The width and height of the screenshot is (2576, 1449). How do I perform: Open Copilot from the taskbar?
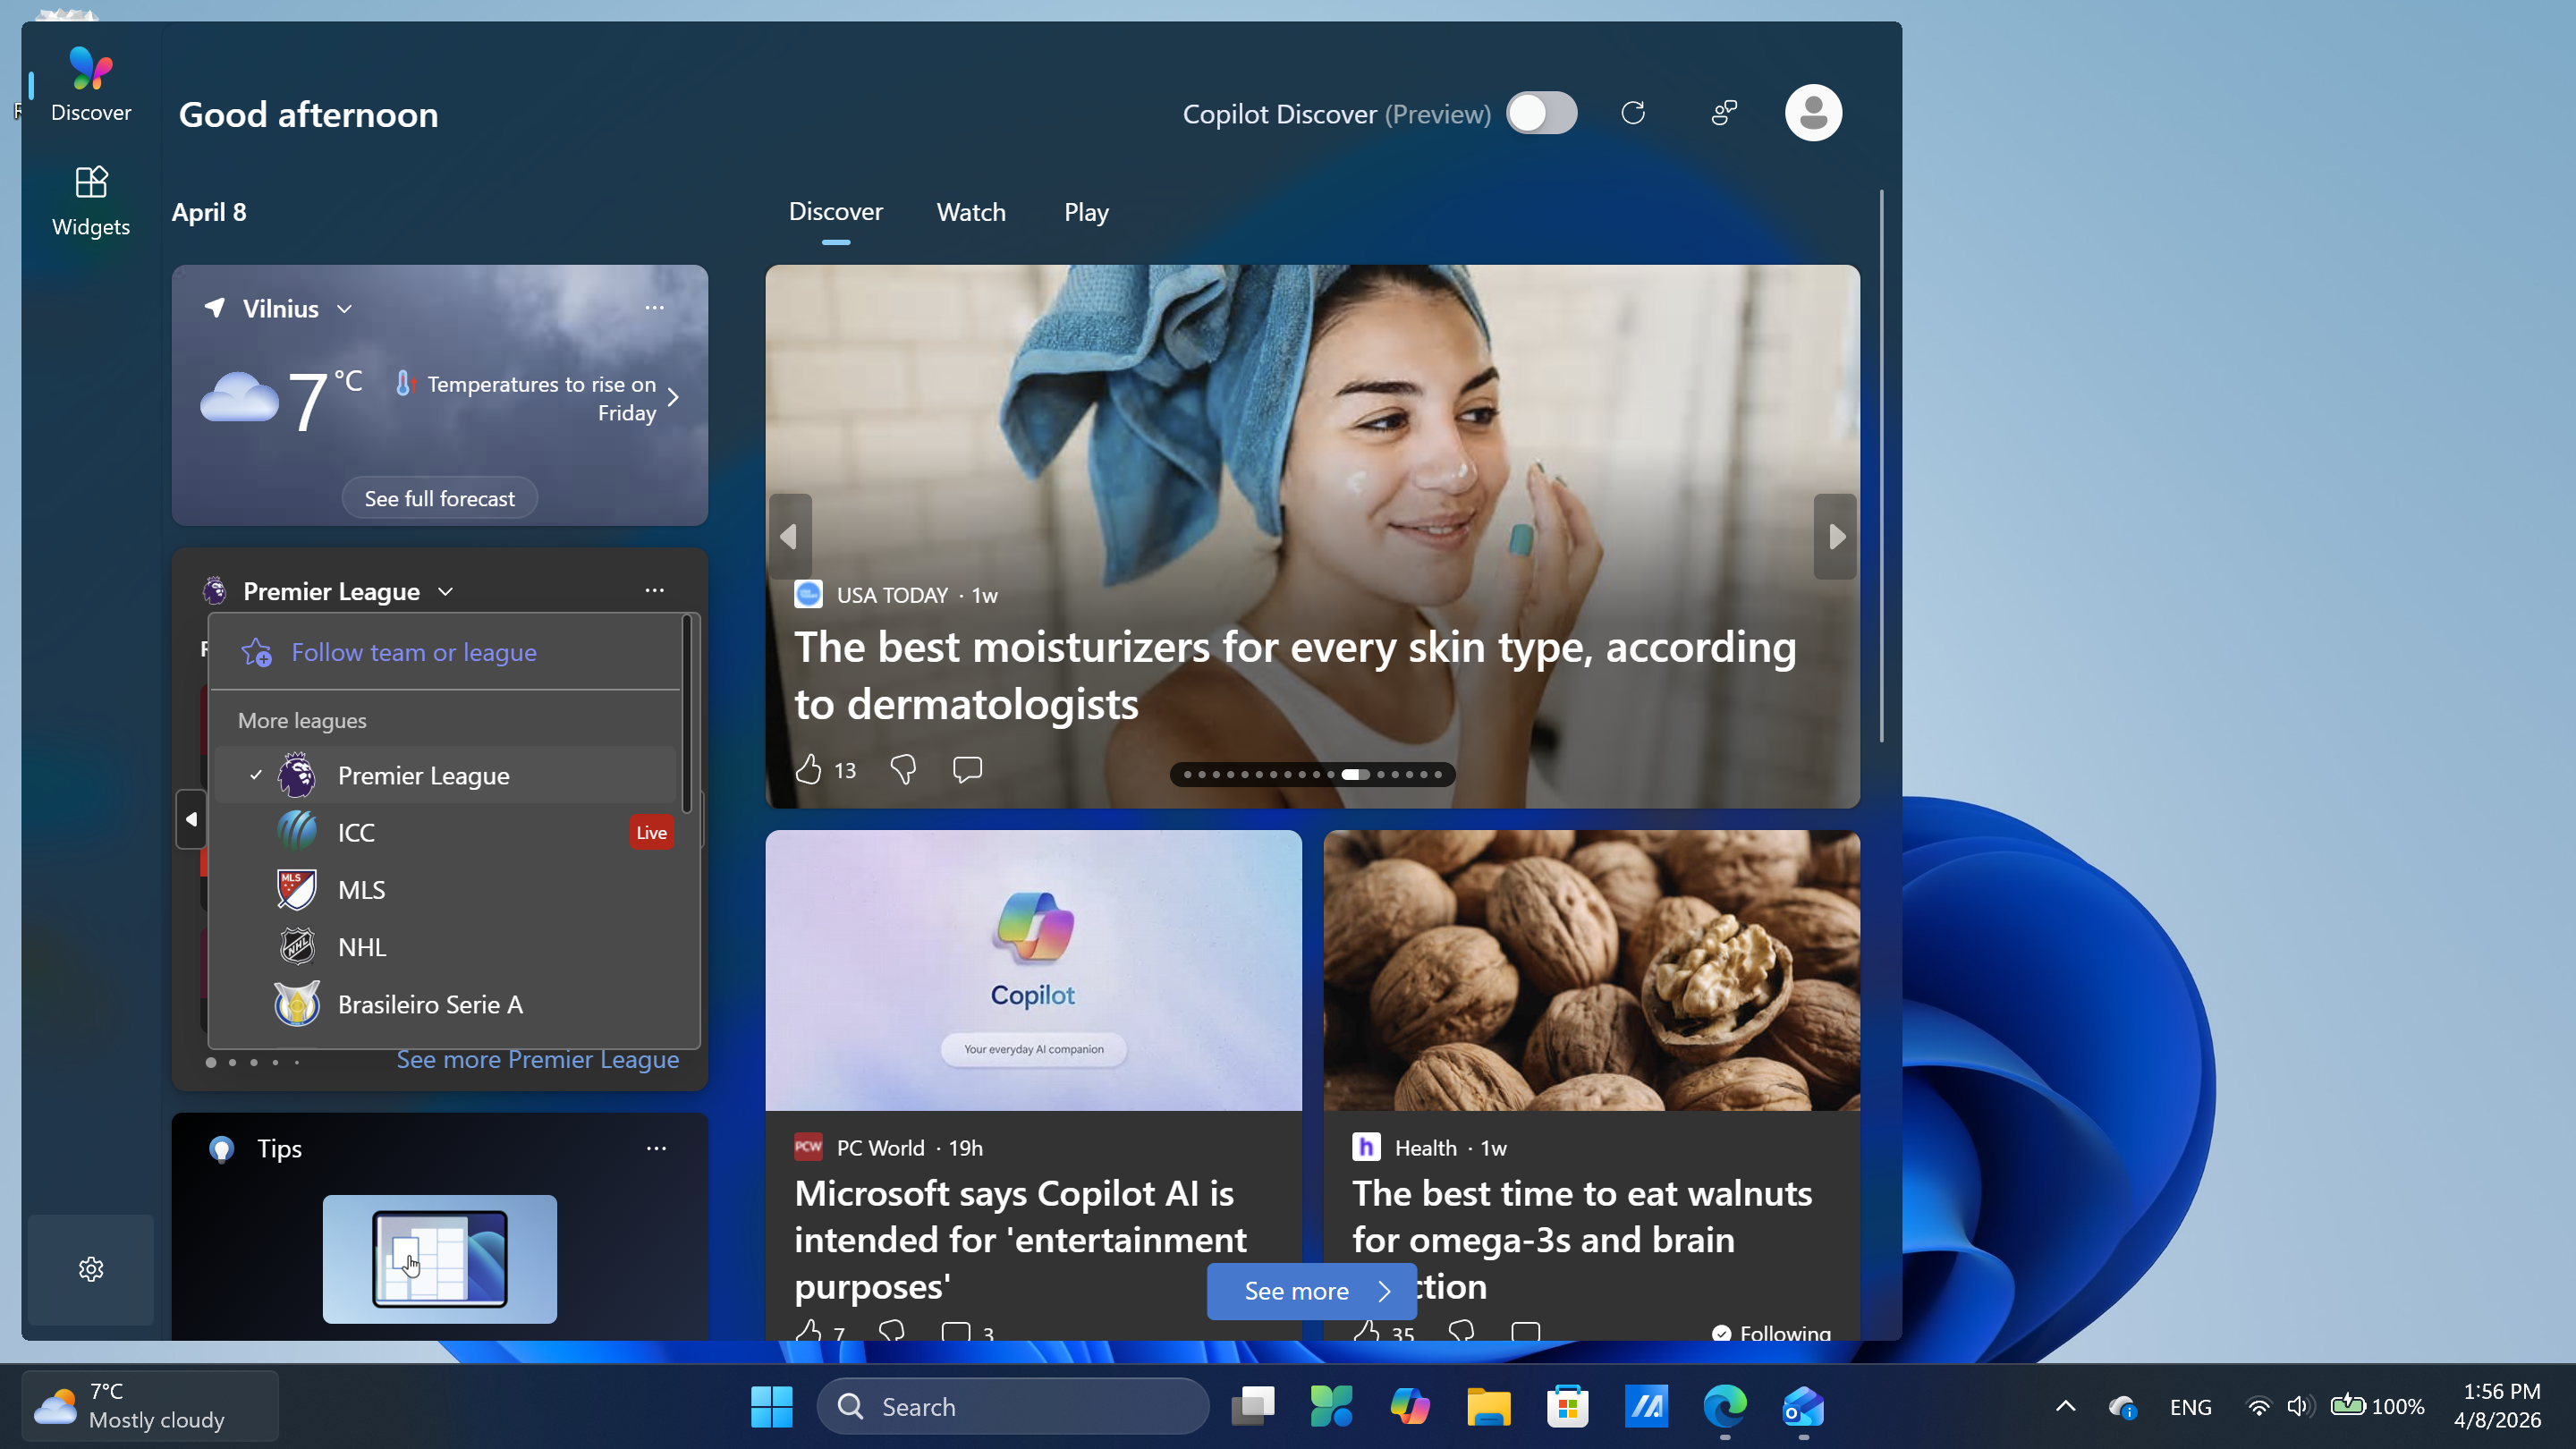pos(1410,1407)
